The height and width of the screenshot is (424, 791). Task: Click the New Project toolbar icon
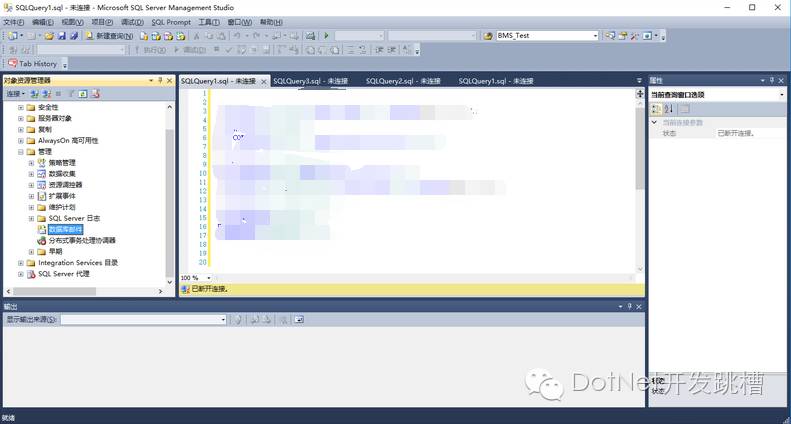click(x=12, y=36)
